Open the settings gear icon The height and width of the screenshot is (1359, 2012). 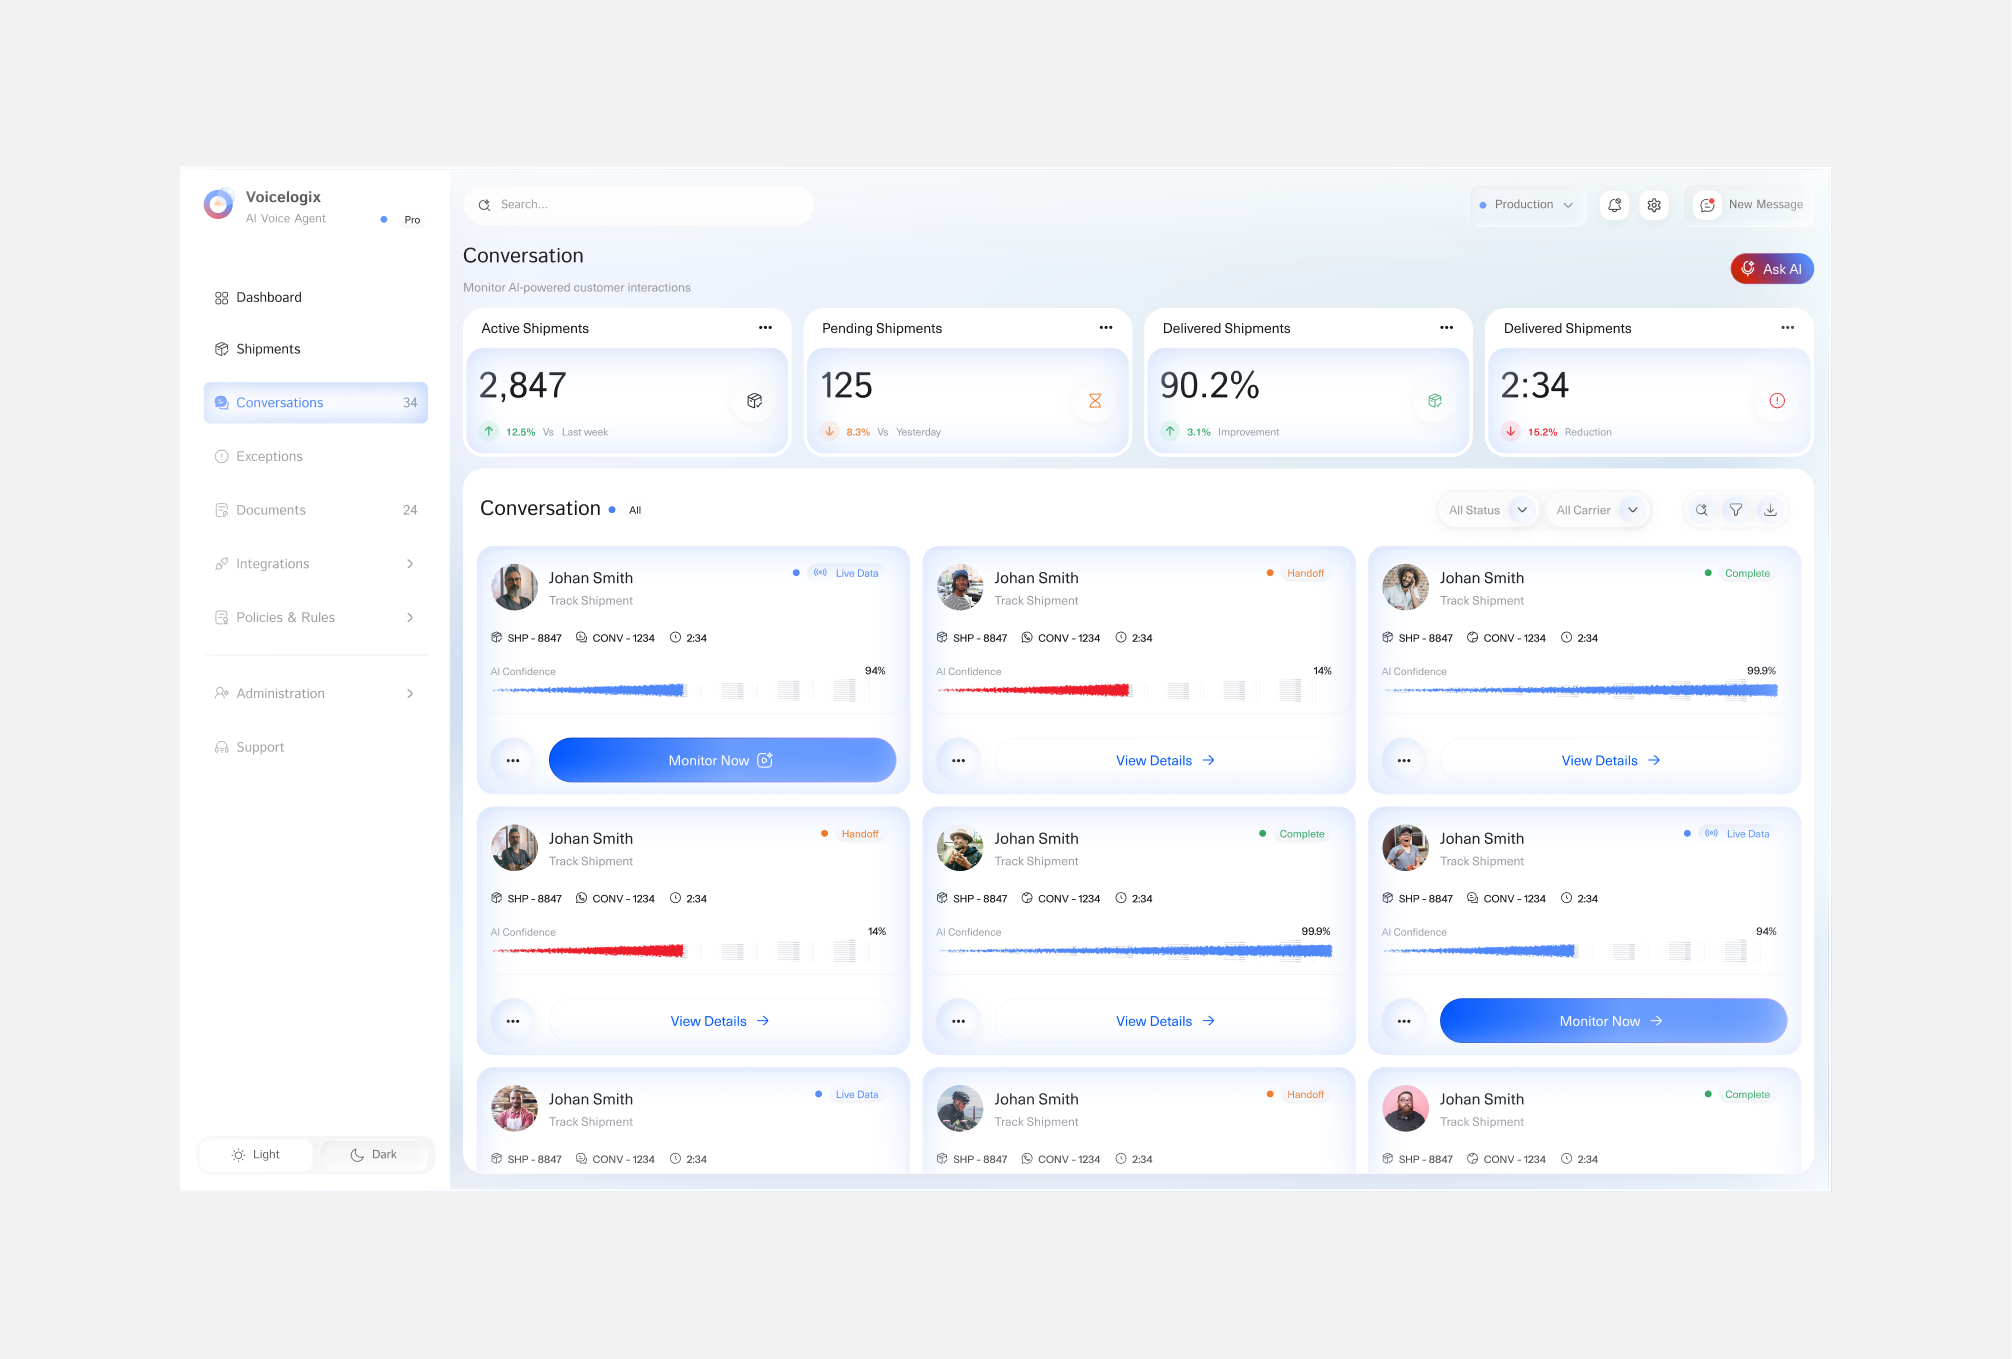point(1654,204)
